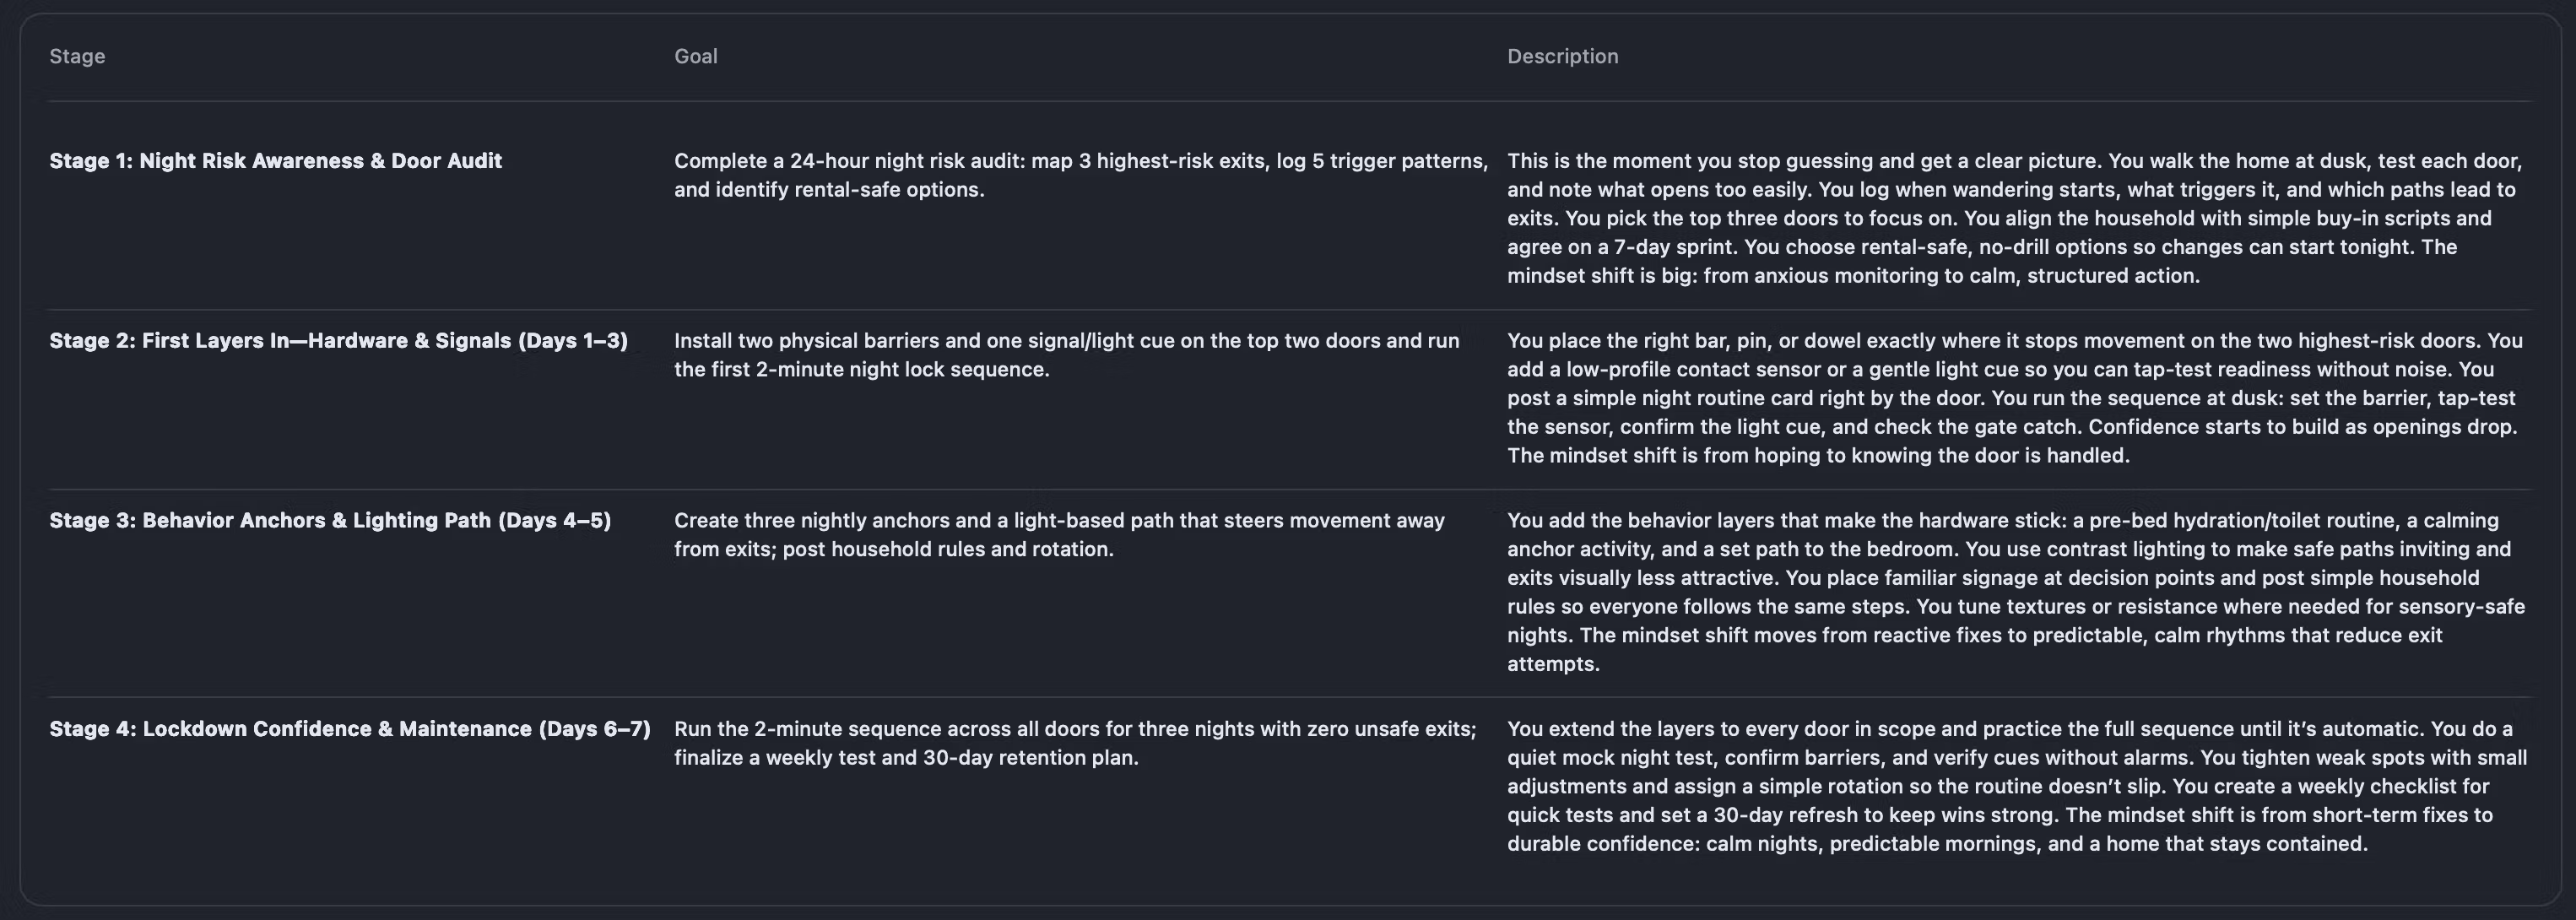The image size is (2576, 920).
Task: Click the Goal column header
Action: 695,57
